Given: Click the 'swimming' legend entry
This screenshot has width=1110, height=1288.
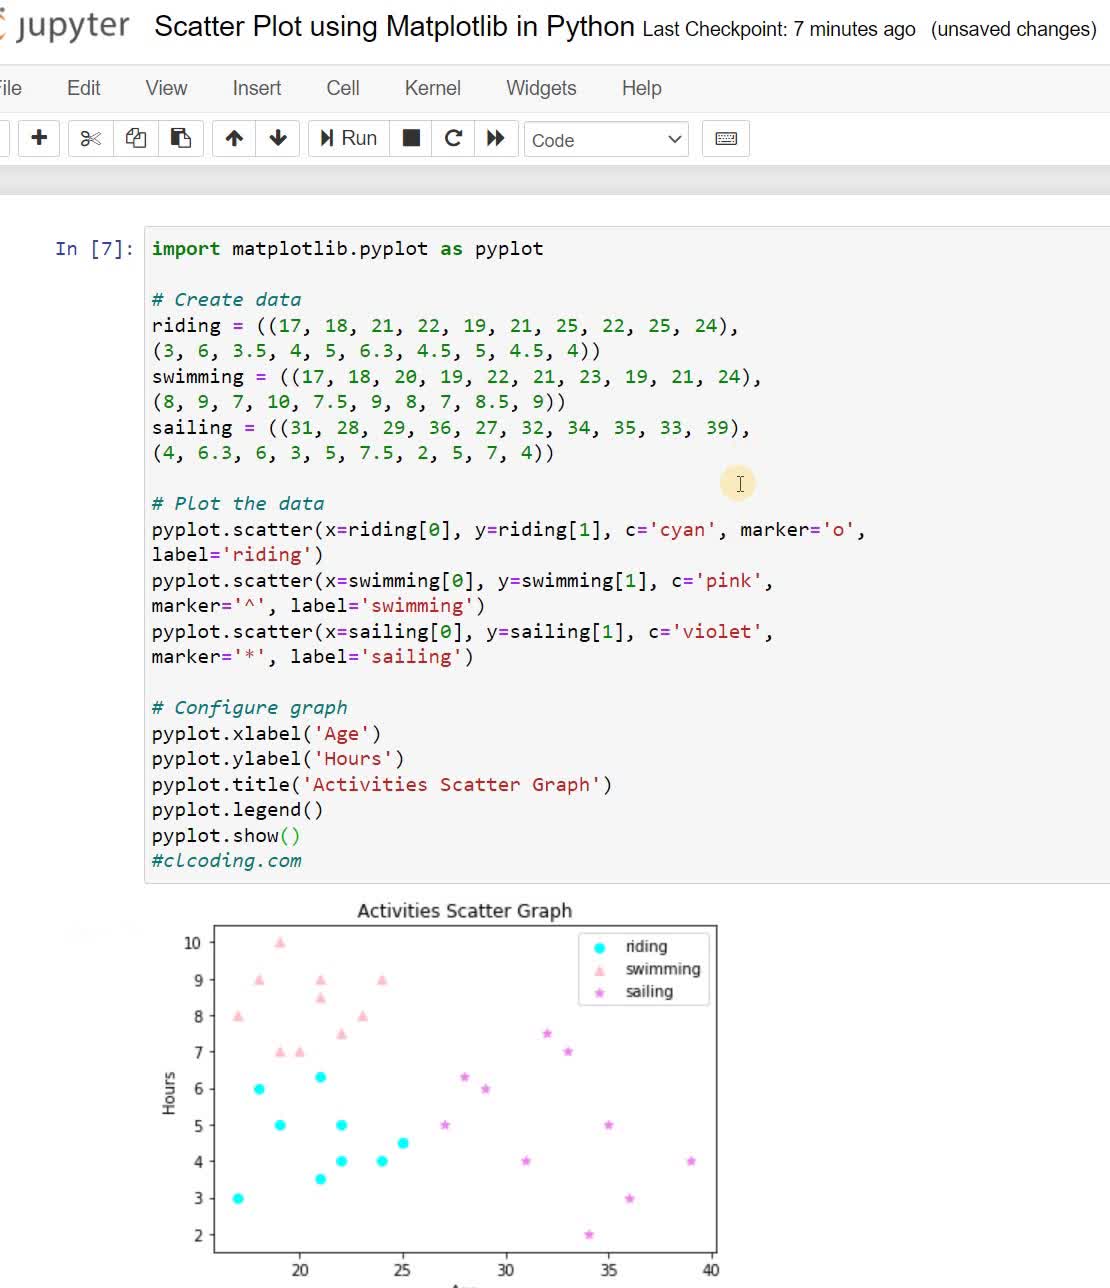Looking at the screenshot, I should point(663,969).
